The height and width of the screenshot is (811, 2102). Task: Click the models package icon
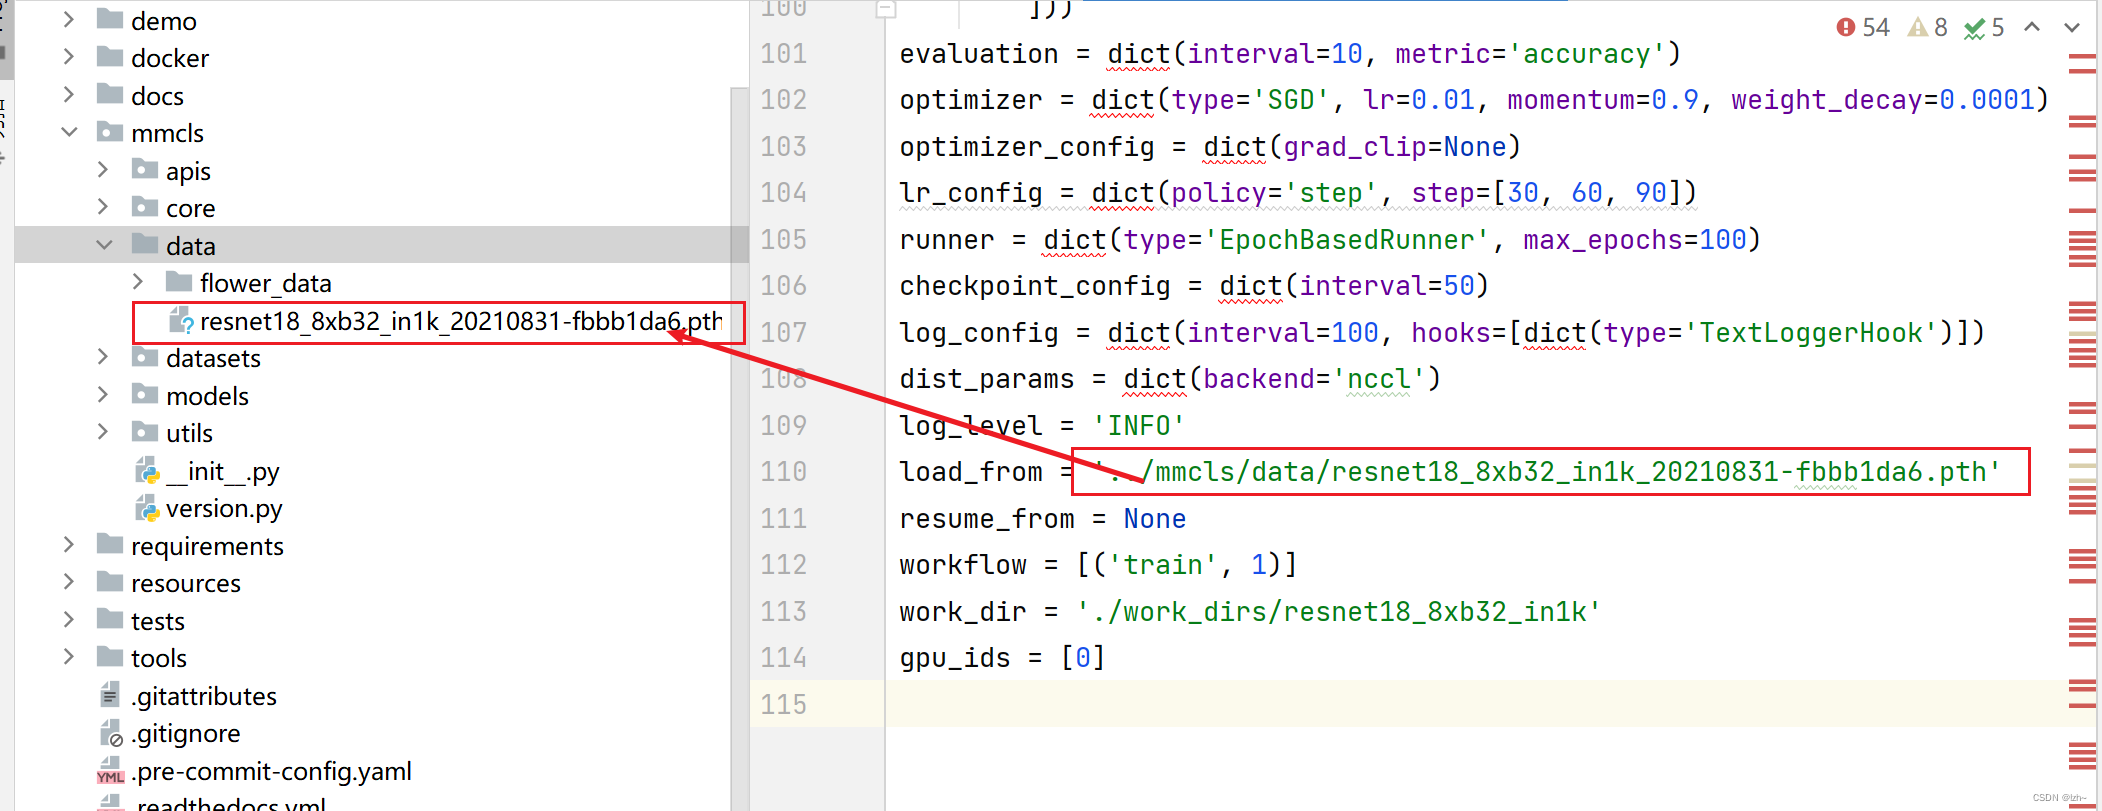coord(145,394)
